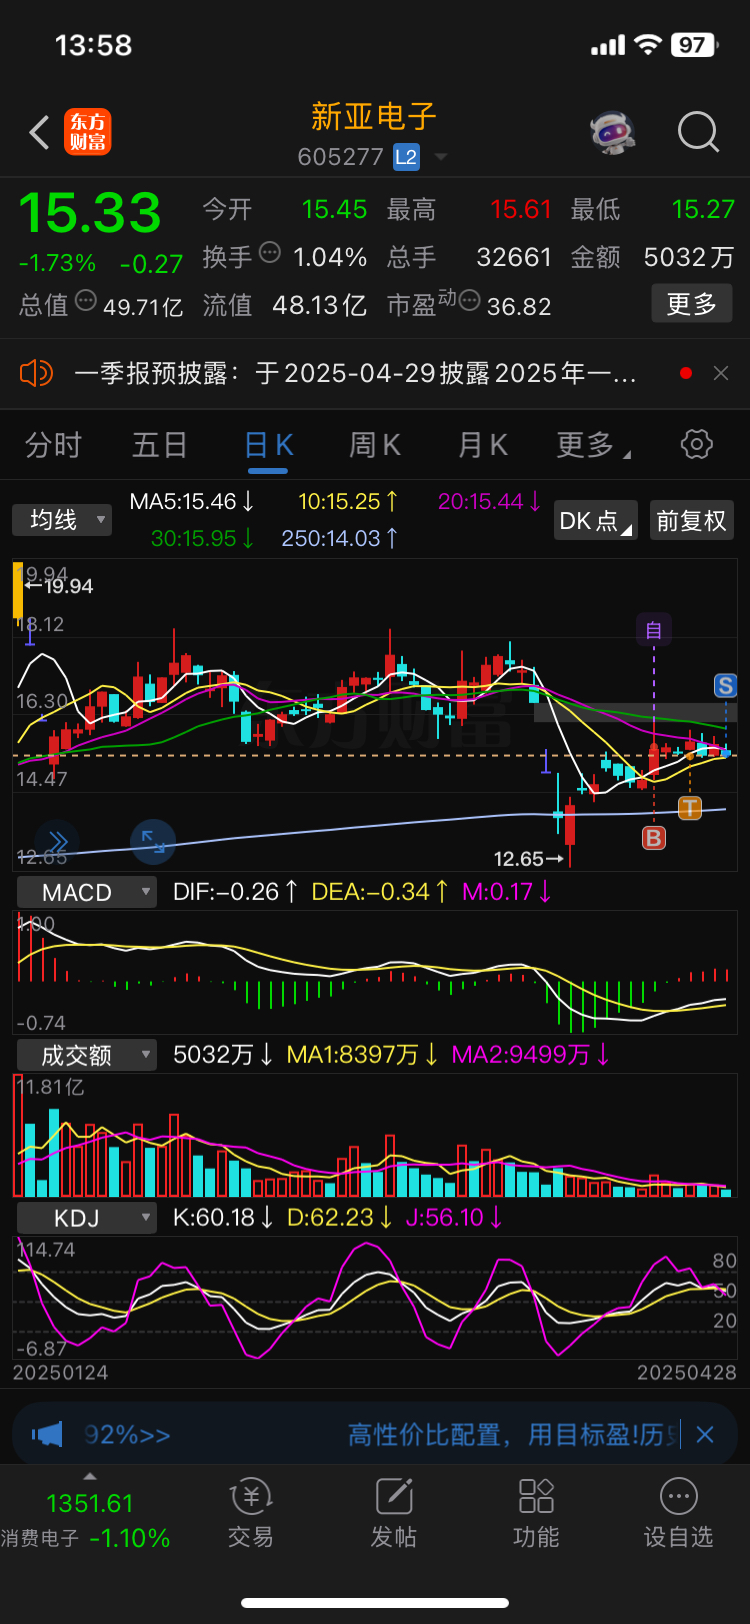This screenshot has height=1624, width=750.
Task: Tap the 总值 info icon
Action: tap(86, 300)
